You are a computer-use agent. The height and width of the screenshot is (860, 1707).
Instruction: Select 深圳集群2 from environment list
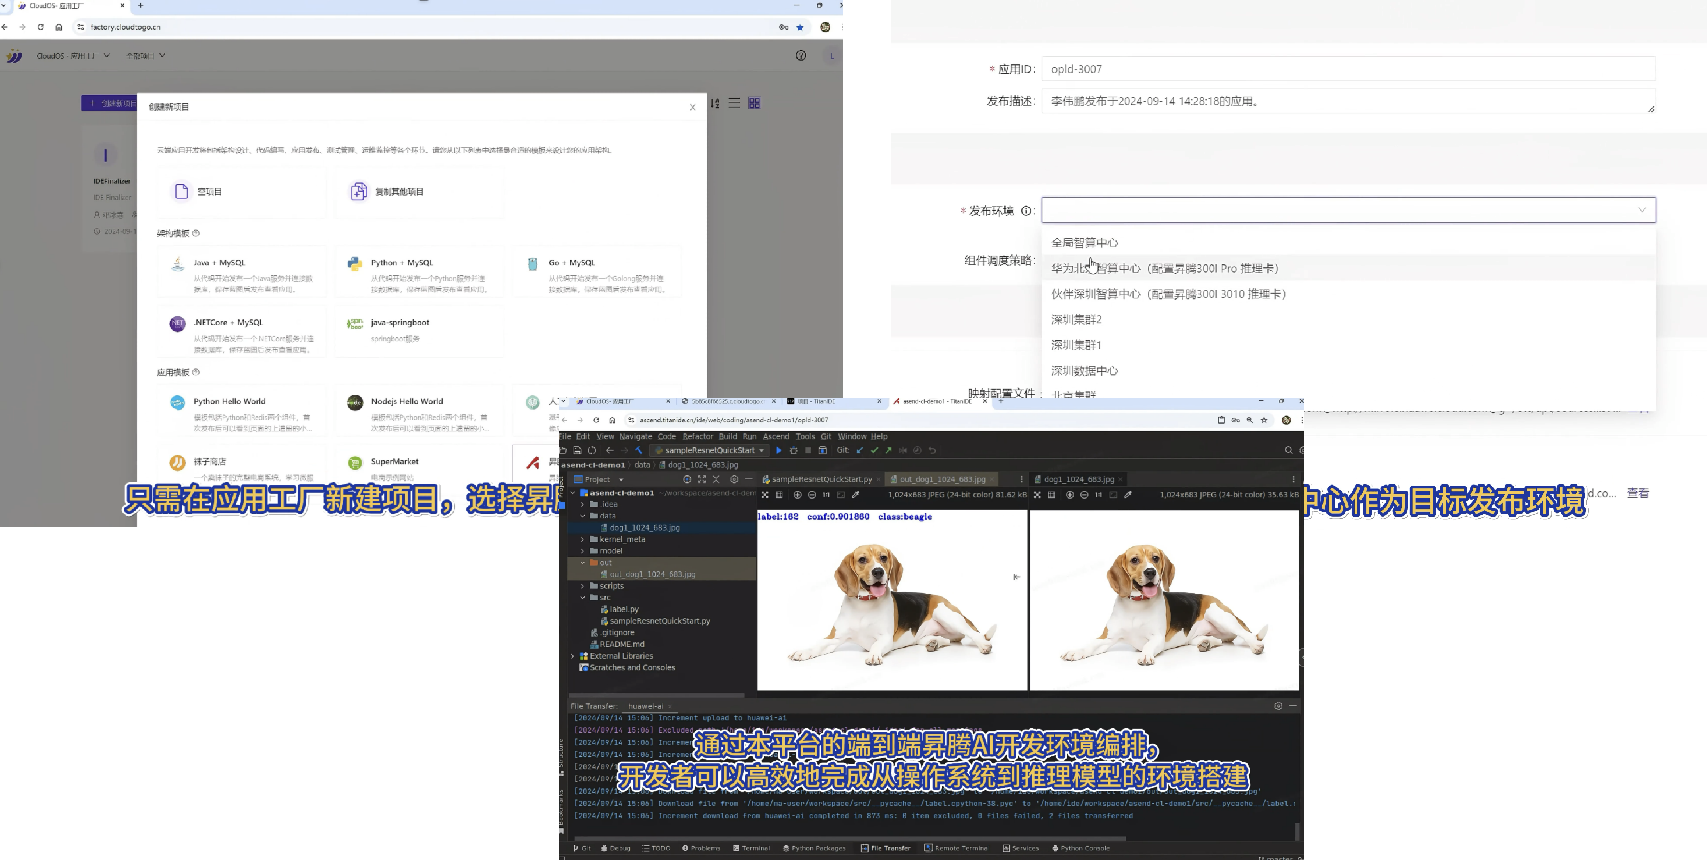click(1076, 320)
